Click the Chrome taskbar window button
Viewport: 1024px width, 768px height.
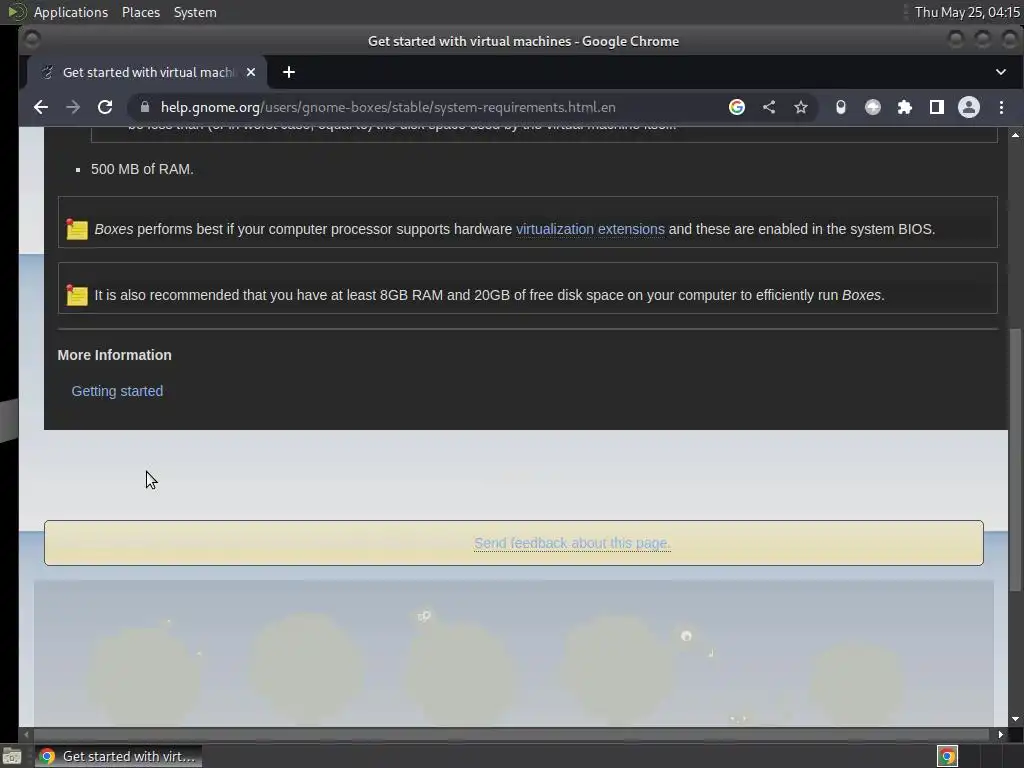(118, 756)
